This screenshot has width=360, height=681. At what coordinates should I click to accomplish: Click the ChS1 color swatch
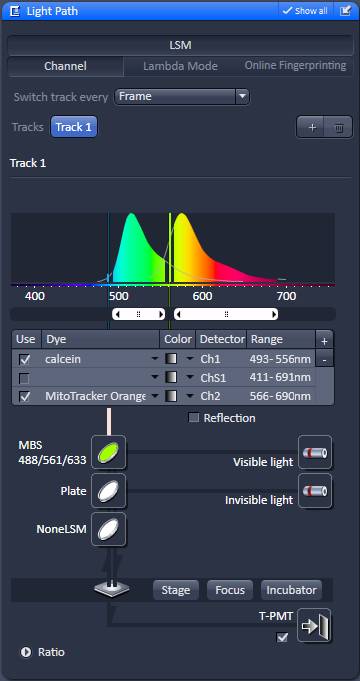point(172,378)
